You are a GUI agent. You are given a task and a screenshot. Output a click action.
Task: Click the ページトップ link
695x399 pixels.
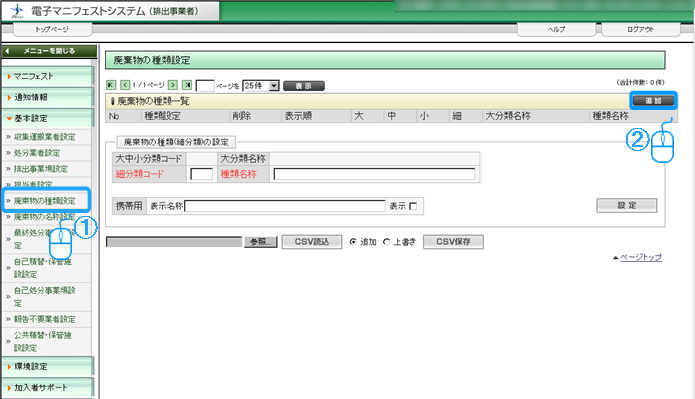click(641, 257)
